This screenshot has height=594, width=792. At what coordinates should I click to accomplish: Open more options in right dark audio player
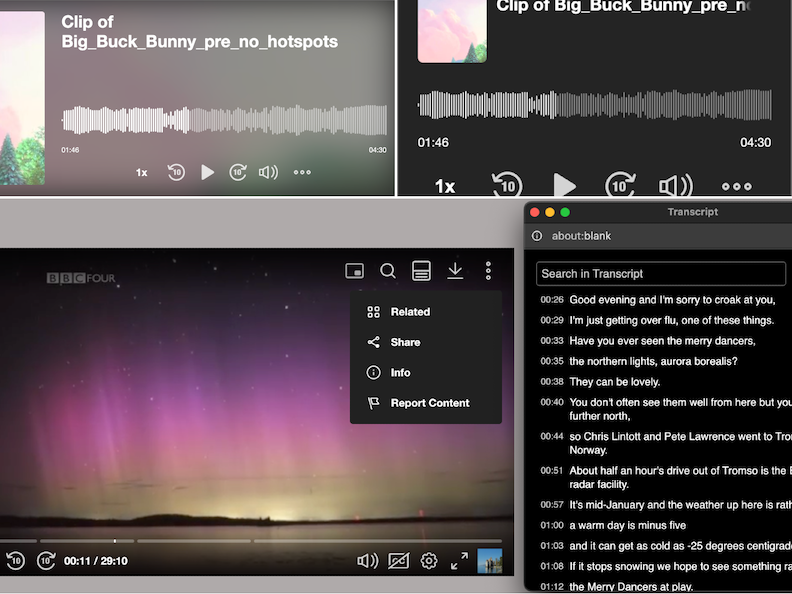pyautogui.click(x=736, y=186)
